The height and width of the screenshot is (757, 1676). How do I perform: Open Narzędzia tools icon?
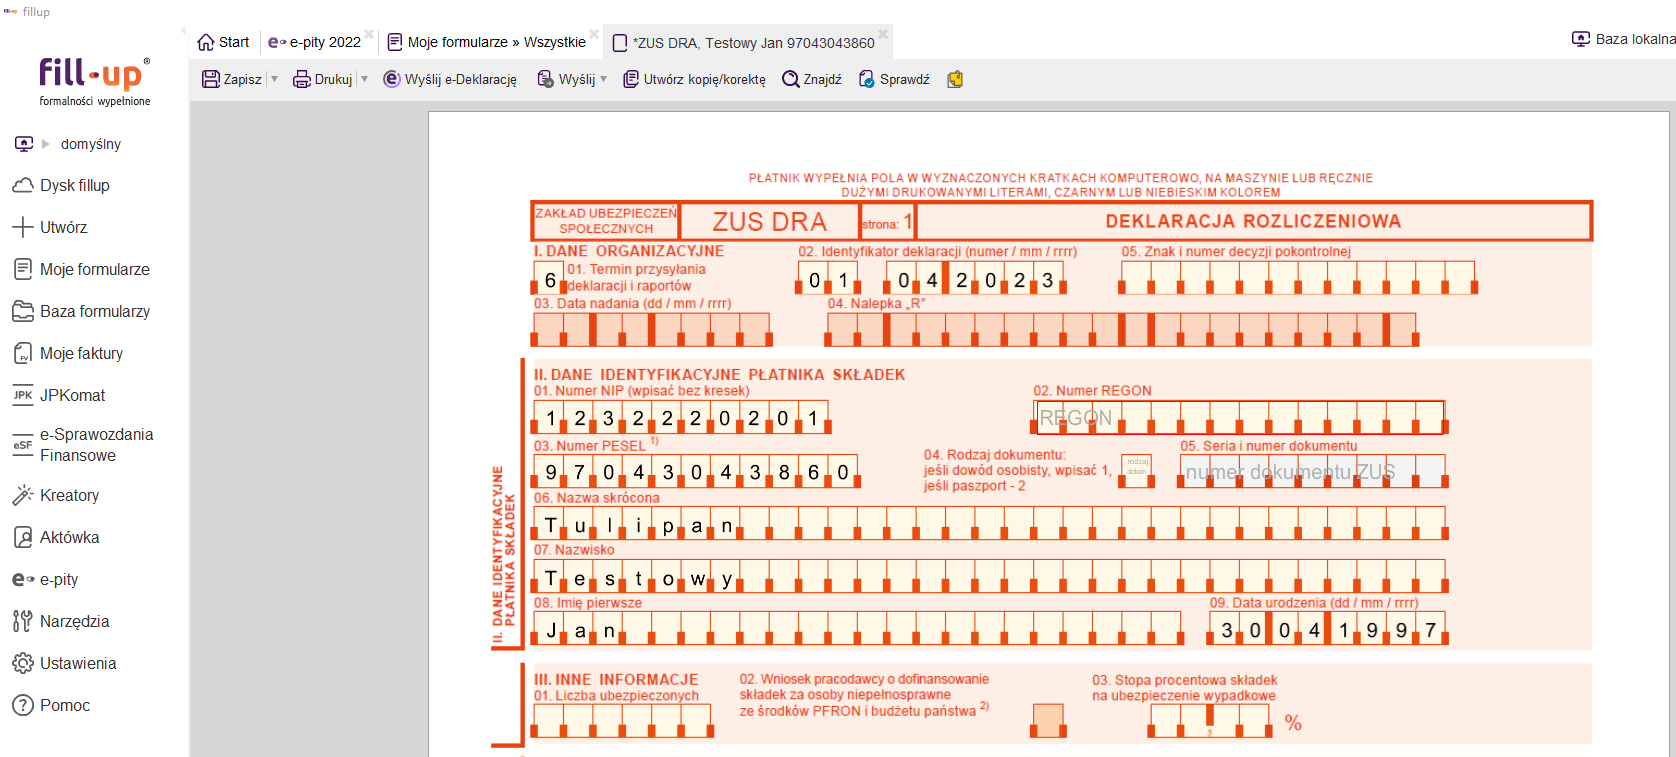click(x=23, y=622)
